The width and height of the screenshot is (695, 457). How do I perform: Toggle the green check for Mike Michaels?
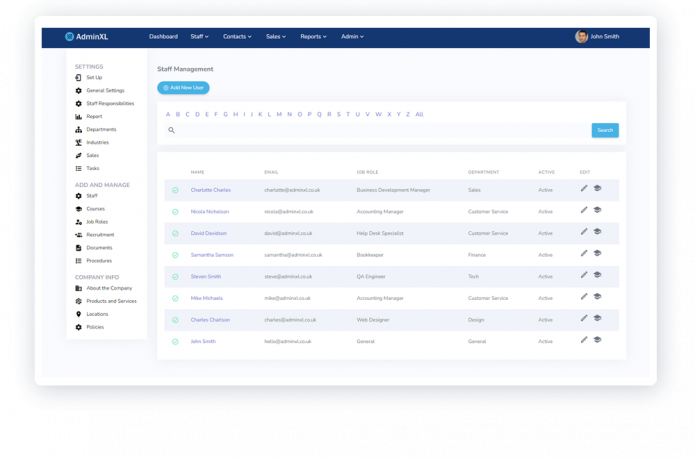click(176, 298)
